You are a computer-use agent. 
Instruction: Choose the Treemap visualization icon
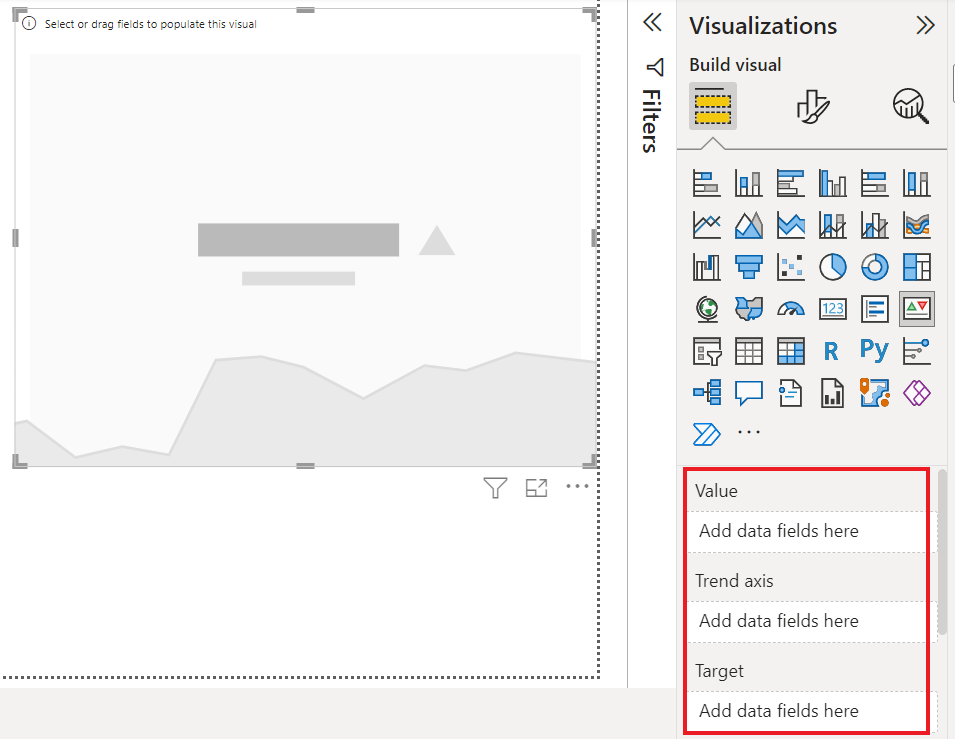pyautogui.click(x=917, y=267)
